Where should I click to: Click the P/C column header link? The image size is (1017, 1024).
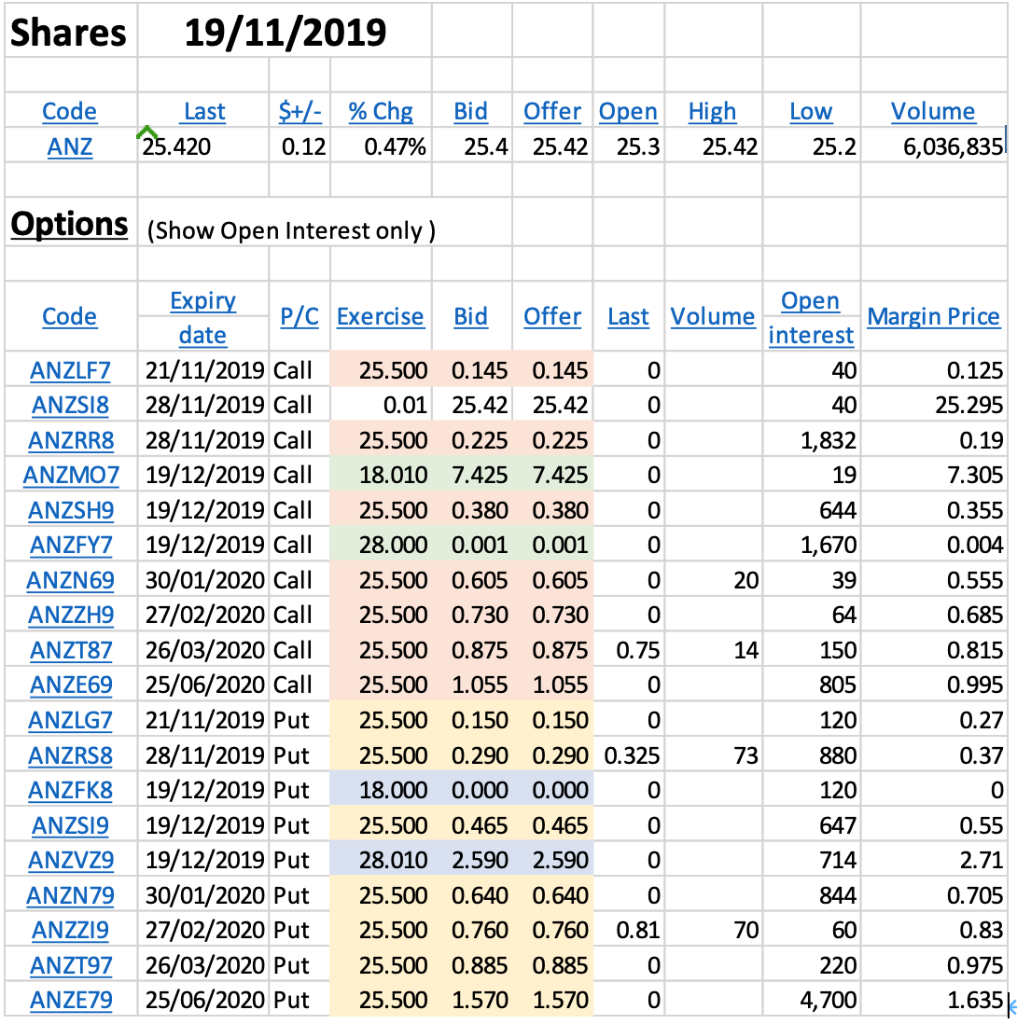pos(299,316)
